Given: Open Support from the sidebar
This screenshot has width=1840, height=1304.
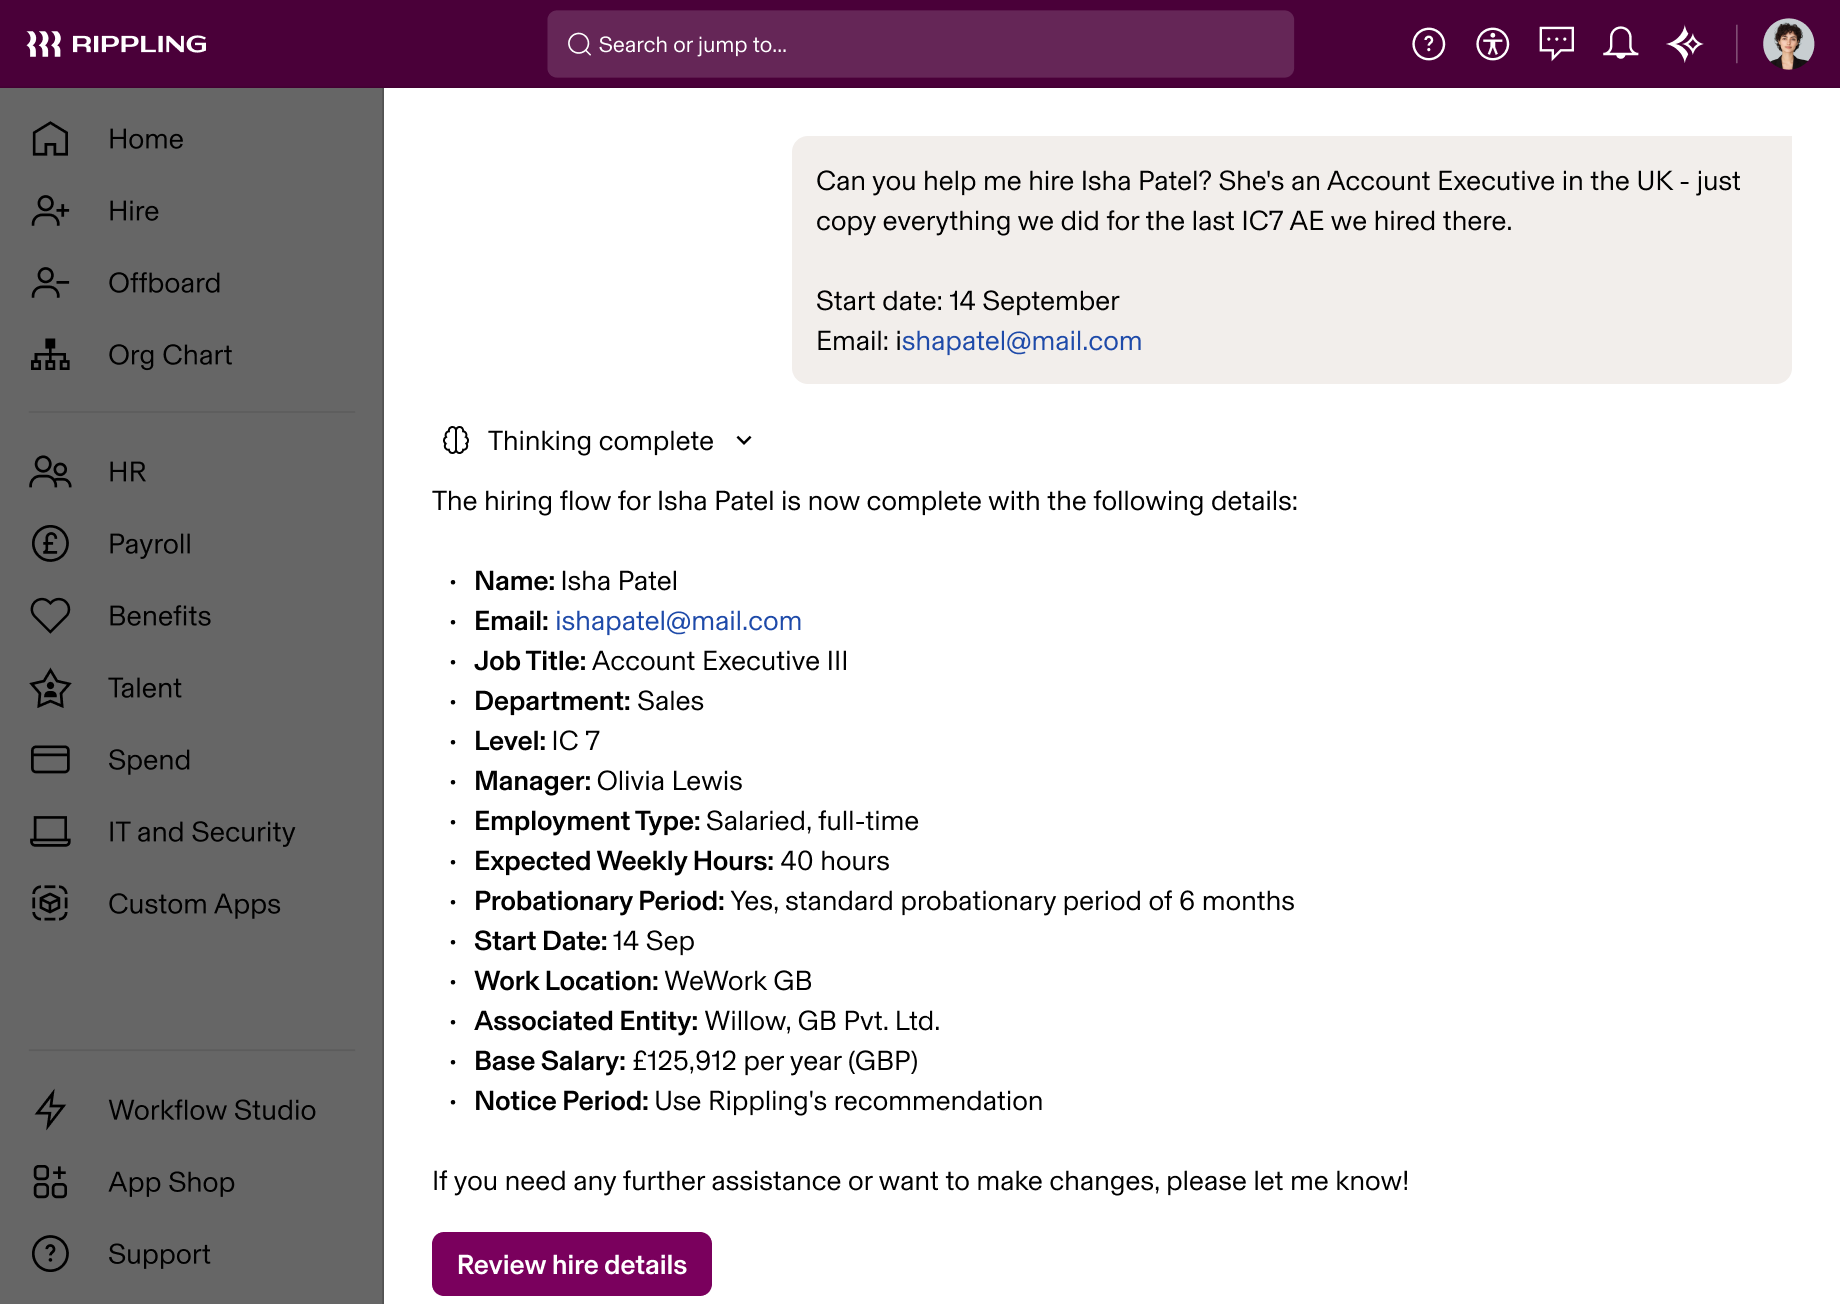Looking at the screenshot, I should point(159,1254).
